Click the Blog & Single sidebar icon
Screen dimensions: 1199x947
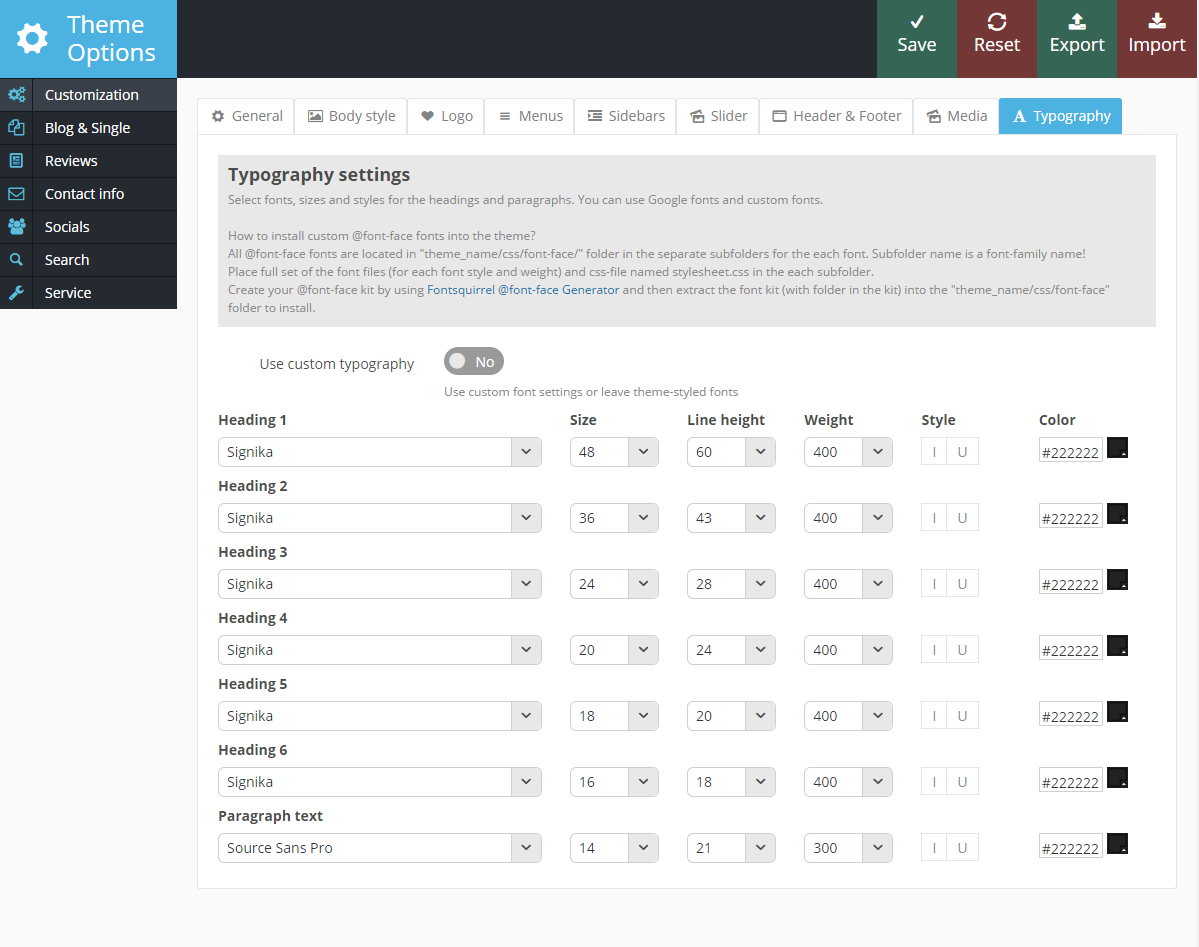coord(16,128)
